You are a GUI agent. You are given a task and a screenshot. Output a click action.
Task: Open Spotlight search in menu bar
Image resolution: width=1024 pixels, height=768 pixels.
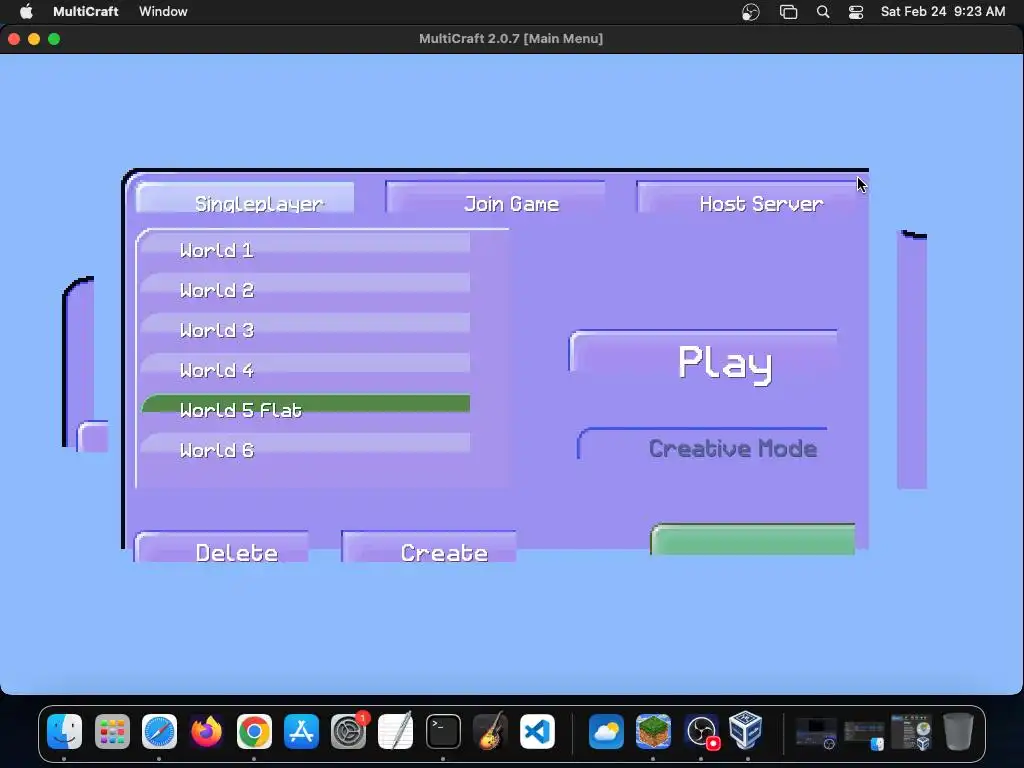coord(823,12)
